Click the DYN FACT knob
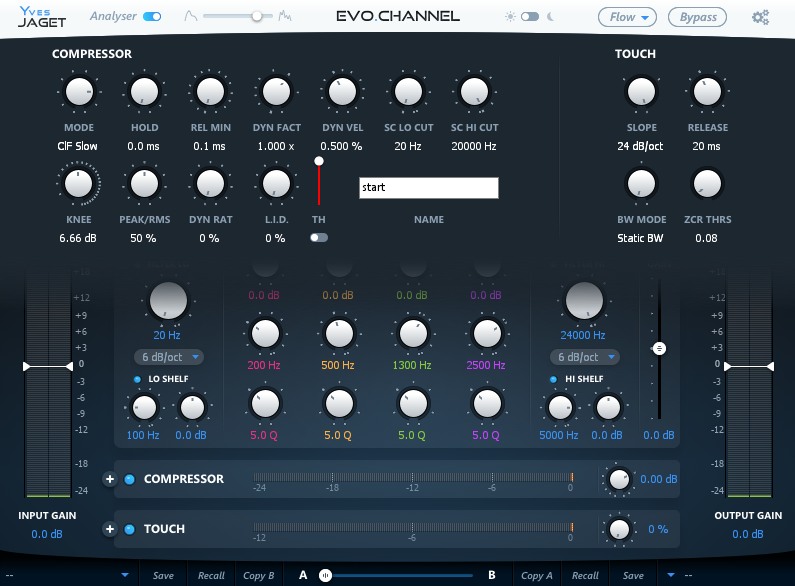Viewport: 795px width, 586px height. [276, 92]
